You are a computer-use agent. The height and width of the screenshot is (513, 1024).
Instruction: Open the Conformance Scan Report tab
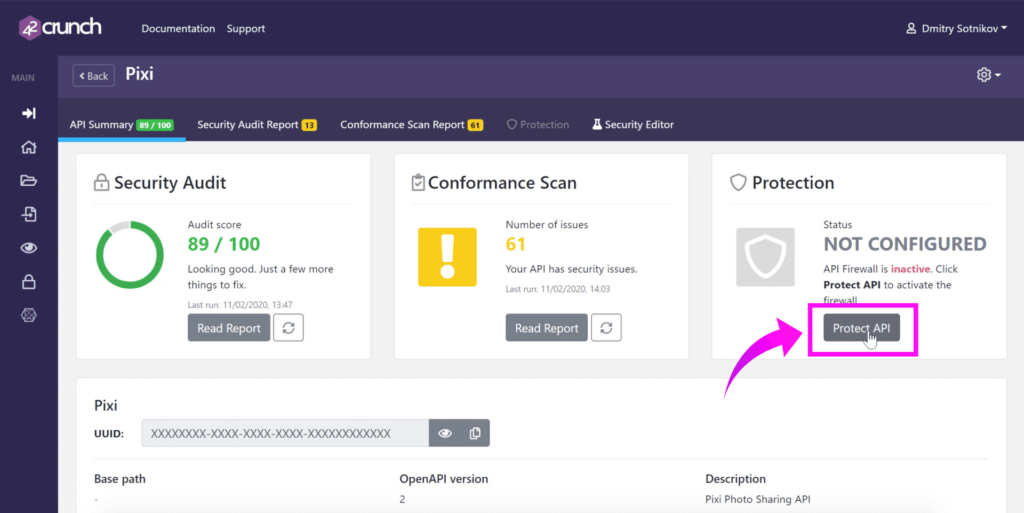click(411, 125)
